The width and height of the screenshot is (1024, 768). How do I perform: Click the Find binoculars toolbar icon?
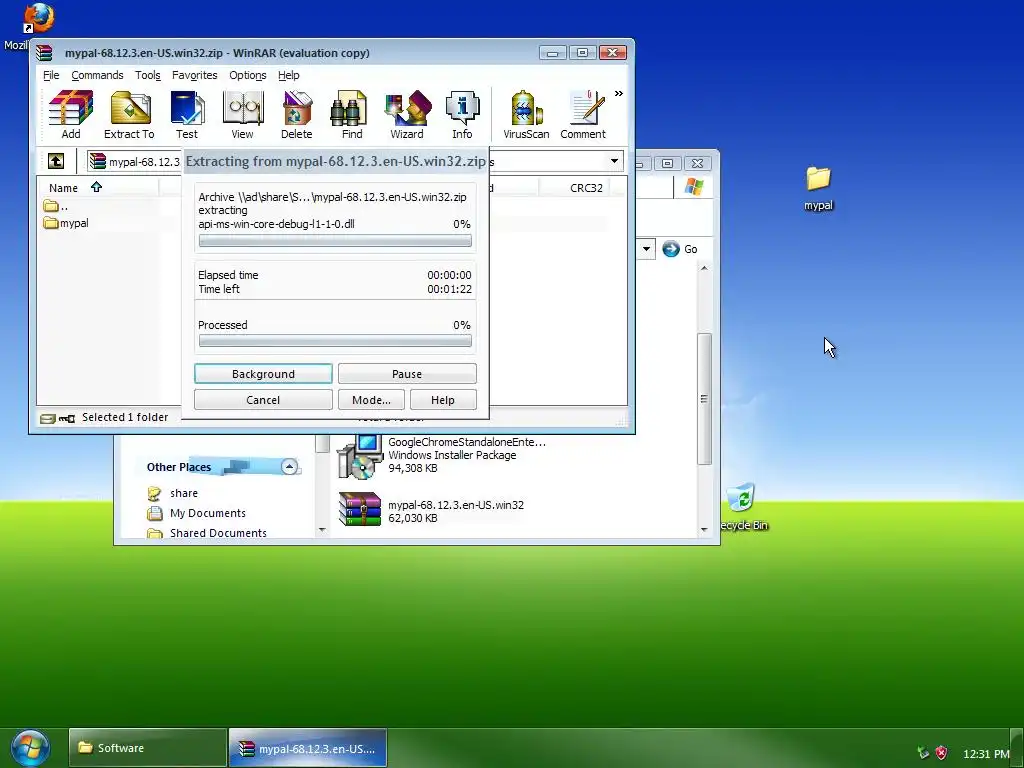click(351, 115)
